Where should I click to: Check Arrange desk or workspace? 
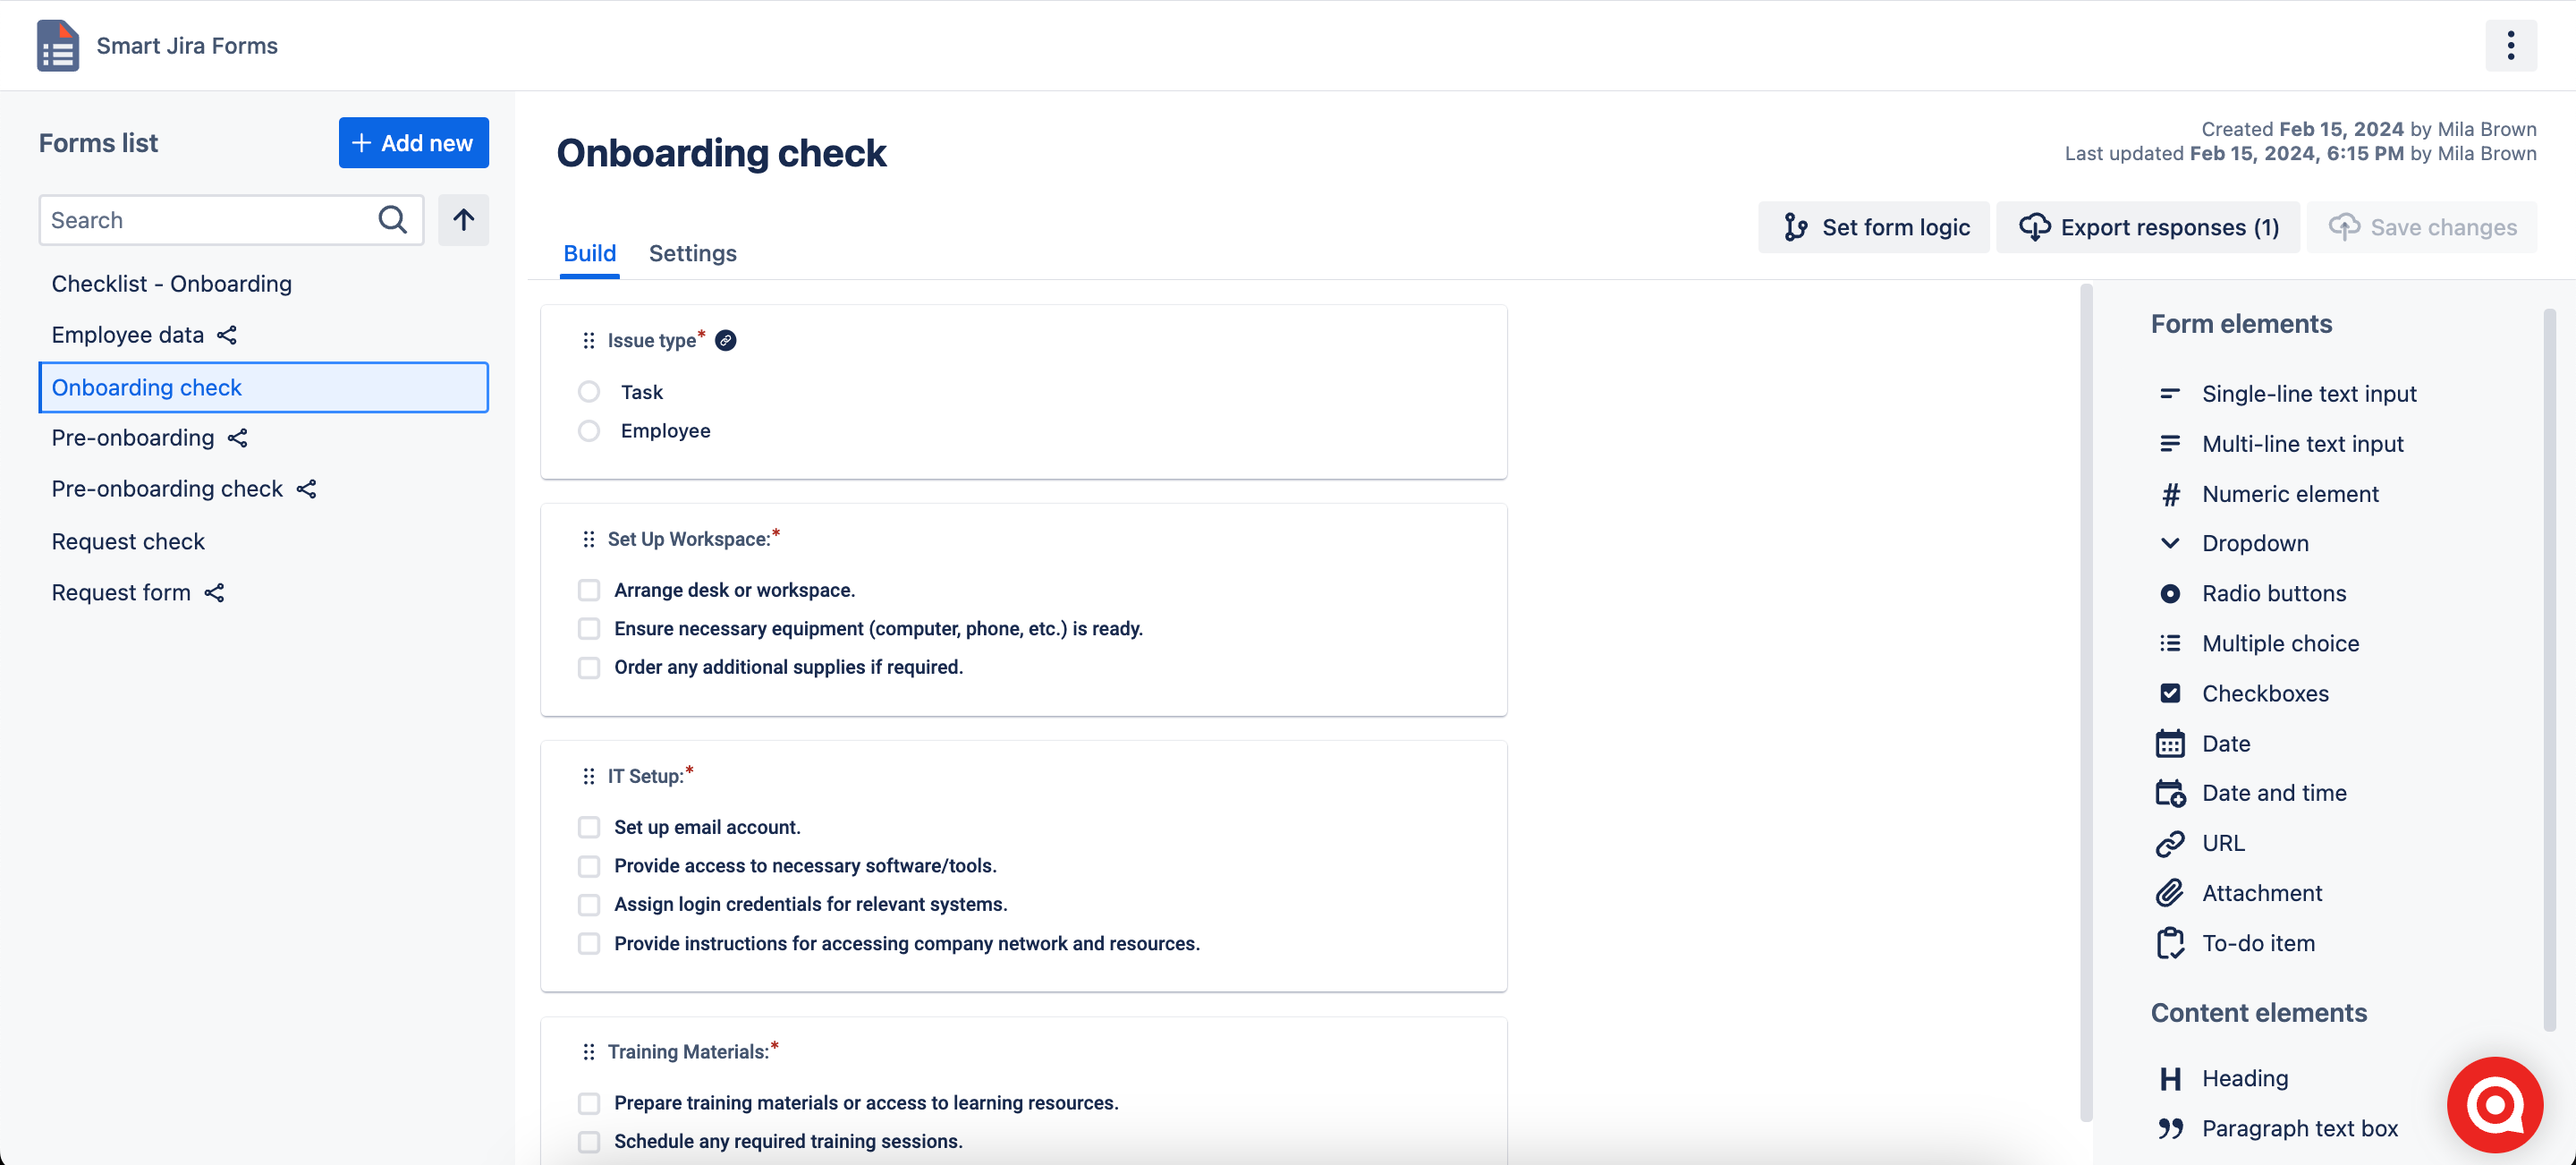tap(589, 591)
